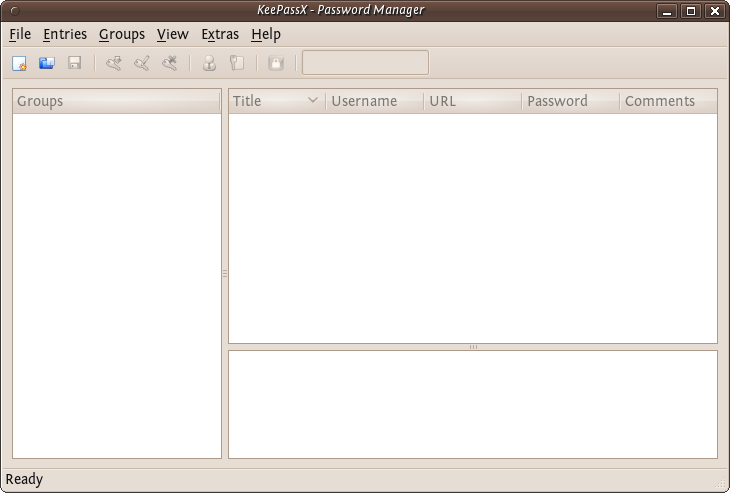Click the splitter handle between Groups and entries
The image size is (730, 493).
(225, 273)
